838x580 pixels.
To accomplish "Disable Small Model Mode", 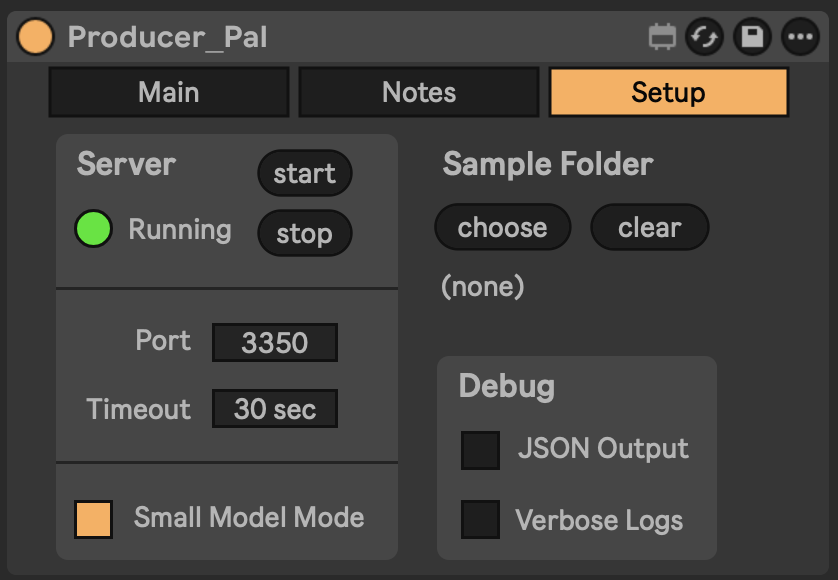I will point(96,518).
